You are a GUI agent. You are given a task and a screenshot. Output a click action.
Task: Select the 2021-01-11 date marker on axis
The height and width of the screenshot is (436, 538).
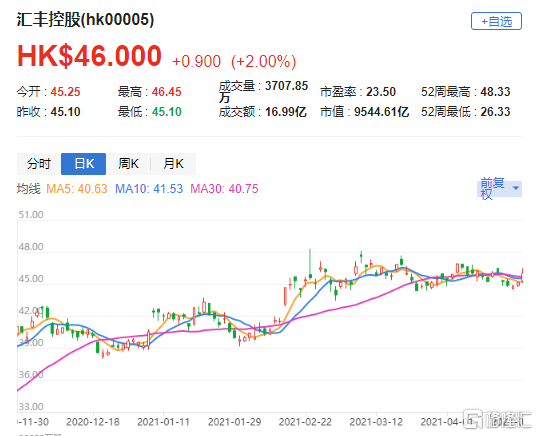[163, 422]
